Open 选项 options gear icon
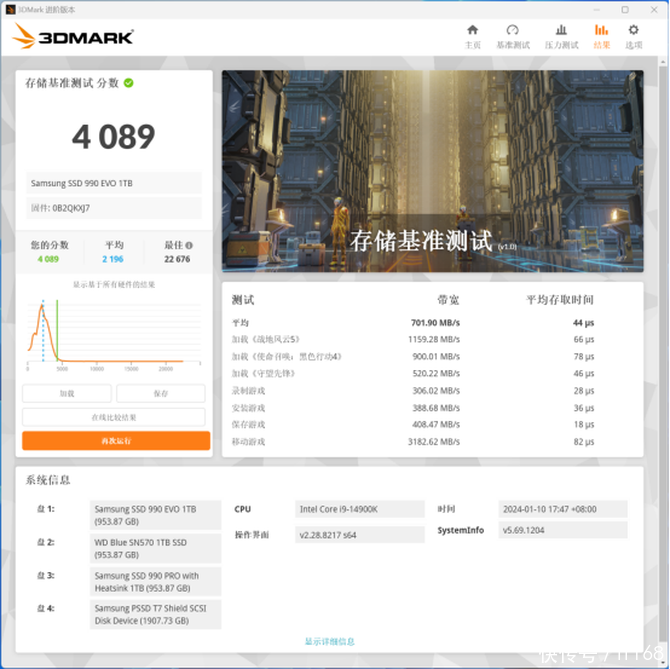This screenshot has width=670, height=669. 633,36
